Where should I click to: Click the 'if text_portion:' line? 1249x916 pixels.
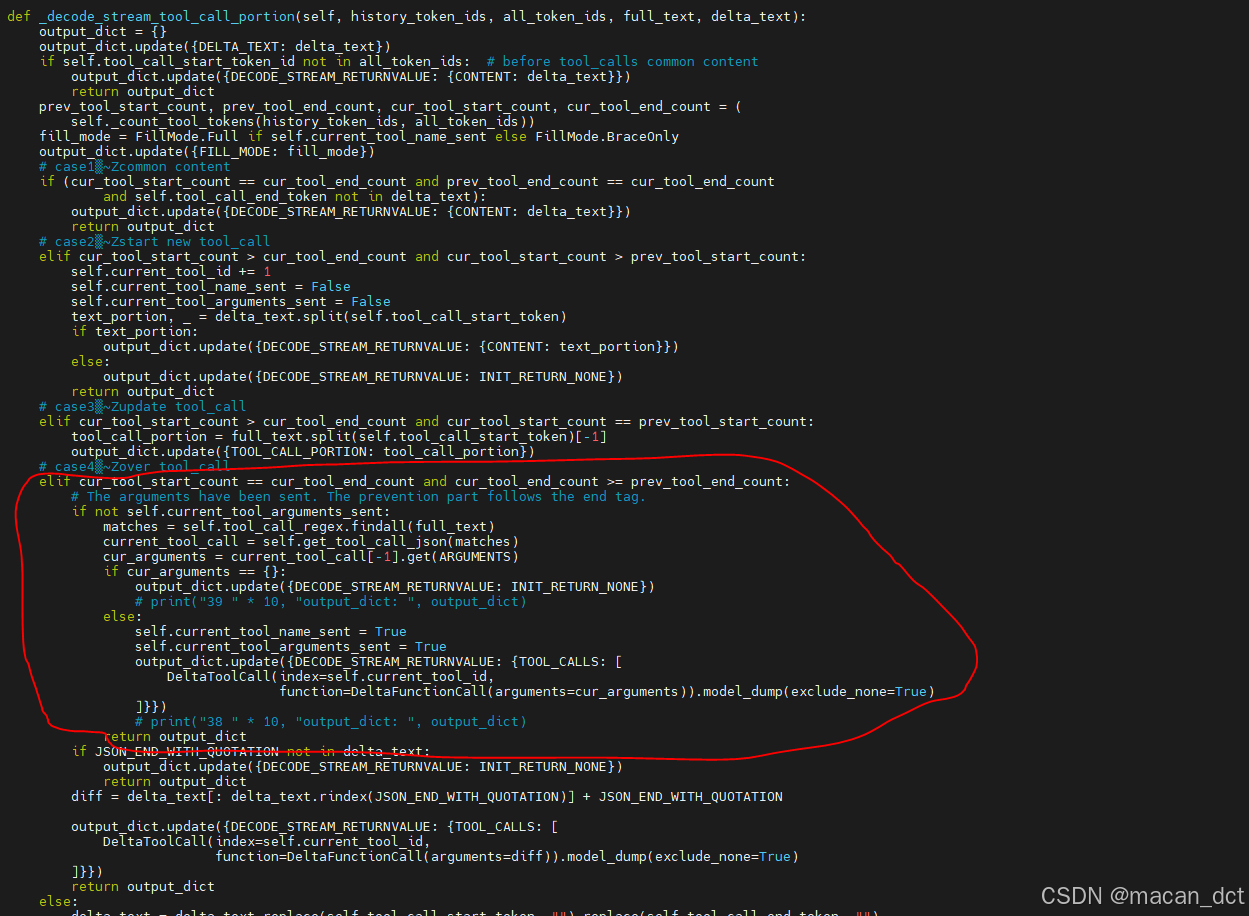coord(135,331)
